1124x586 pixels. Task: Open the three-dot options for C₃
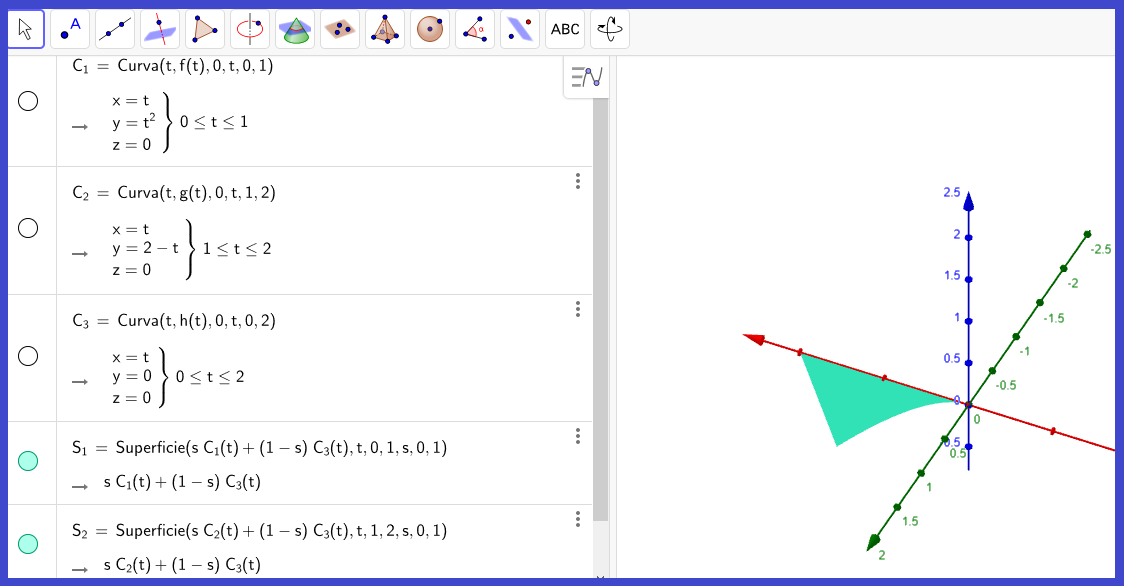[x=578, y=309]
